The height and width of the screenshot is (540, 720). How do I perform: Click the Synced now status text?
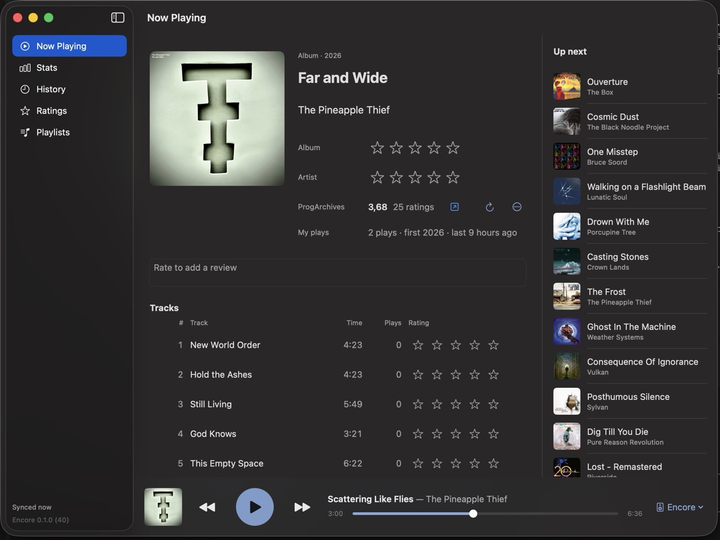tap(32, 507)
